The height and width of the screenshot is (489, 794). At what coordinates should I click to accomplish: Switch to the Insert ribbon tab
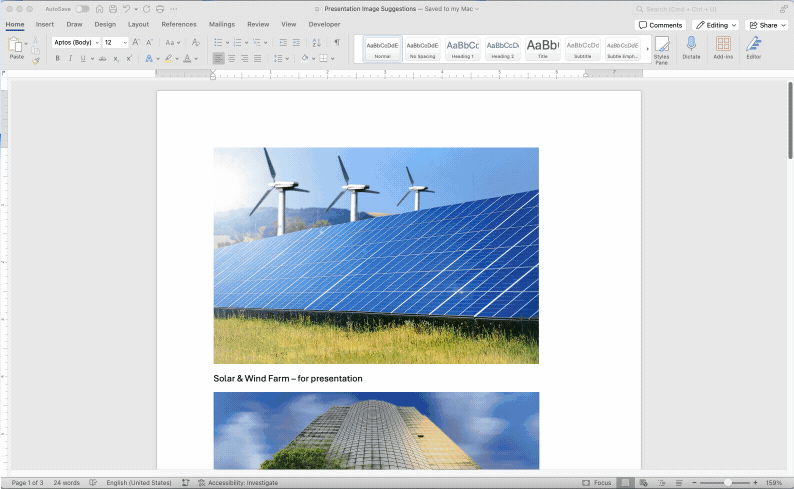click(45, 24)
